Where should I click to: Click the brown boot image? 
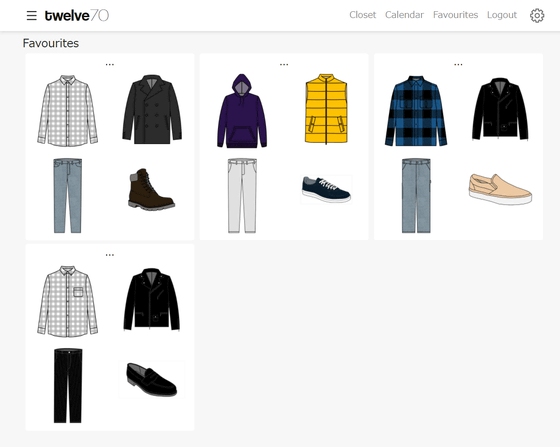pyautogui.click(x=151, y=189)
